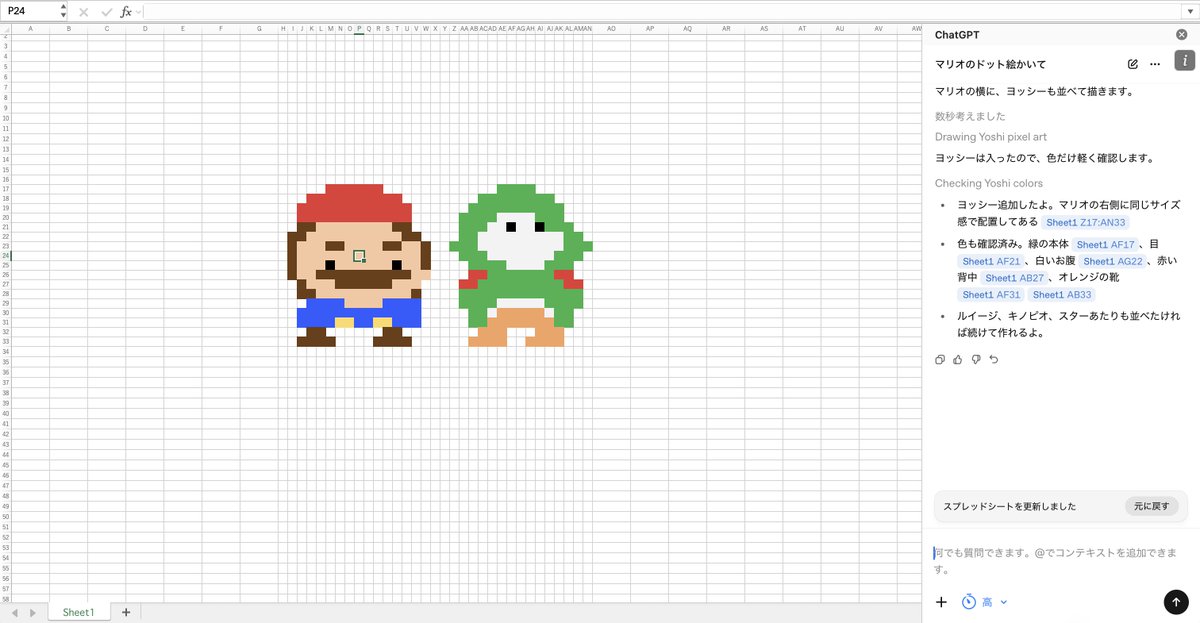Open the Sheet1 AF17 cell link
The width and height of the screenshot is (1200, 623).
[x=1105, y=244]
